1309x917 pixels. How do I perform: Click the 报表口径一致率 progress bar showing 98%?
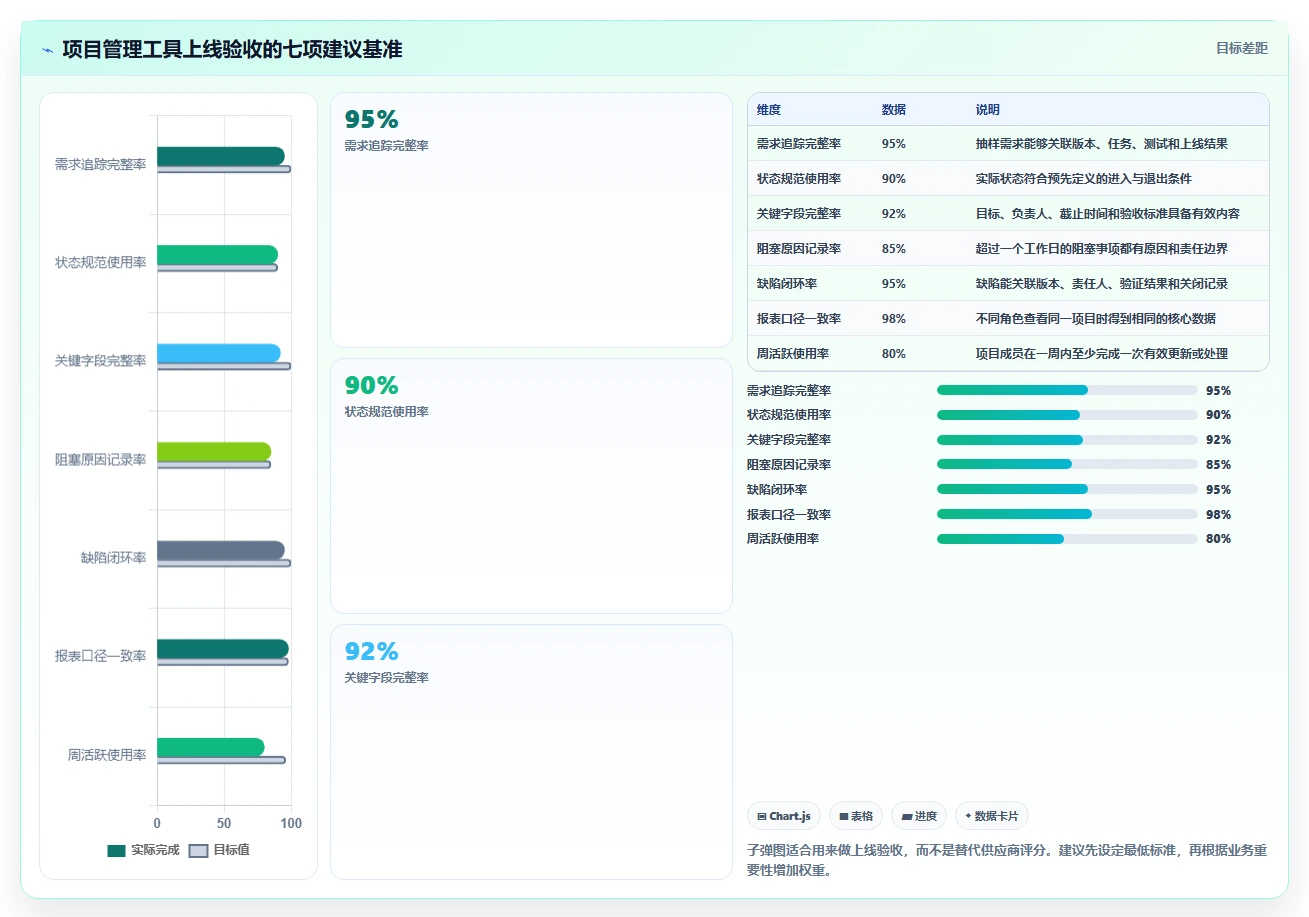(1067, 514)
